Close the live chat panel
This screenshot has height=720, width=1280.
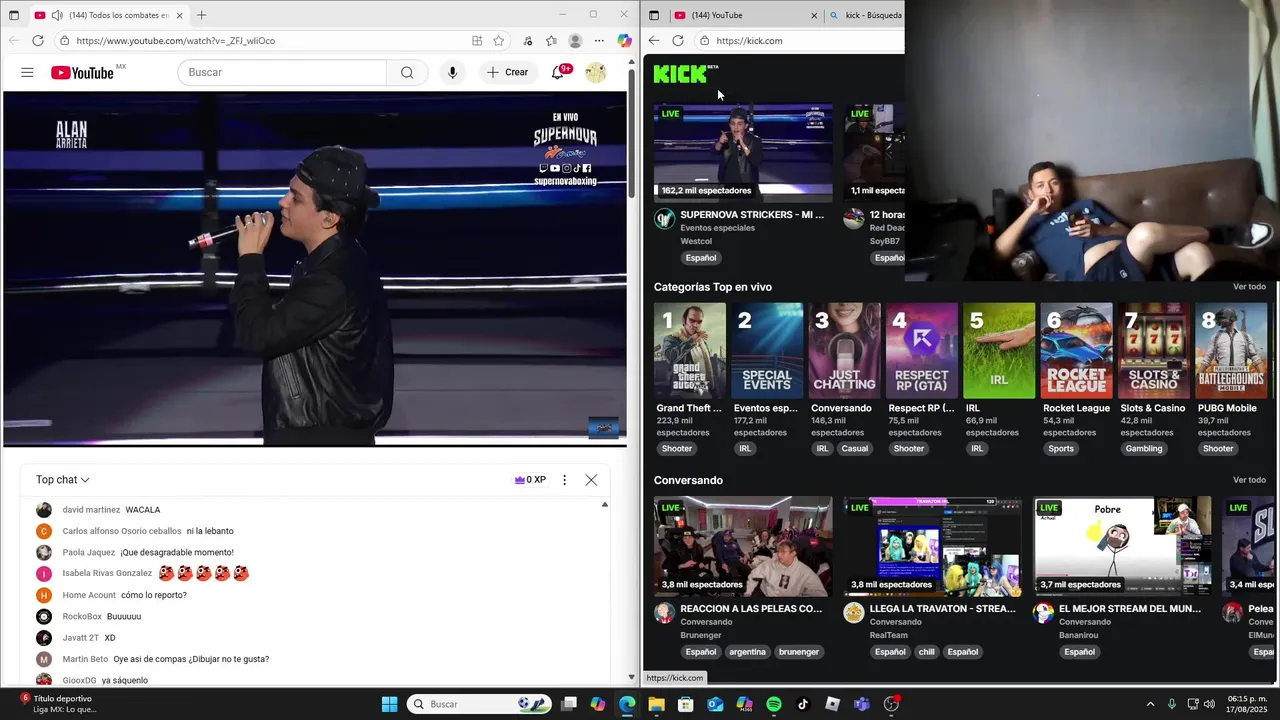591,480
